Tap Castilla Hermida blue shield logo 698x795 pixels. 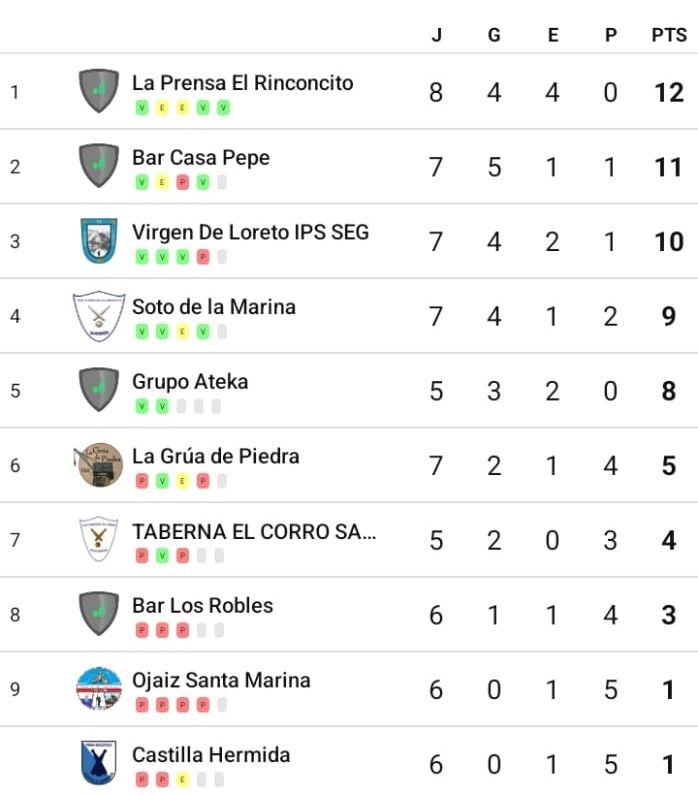click(x=99, y=763)
